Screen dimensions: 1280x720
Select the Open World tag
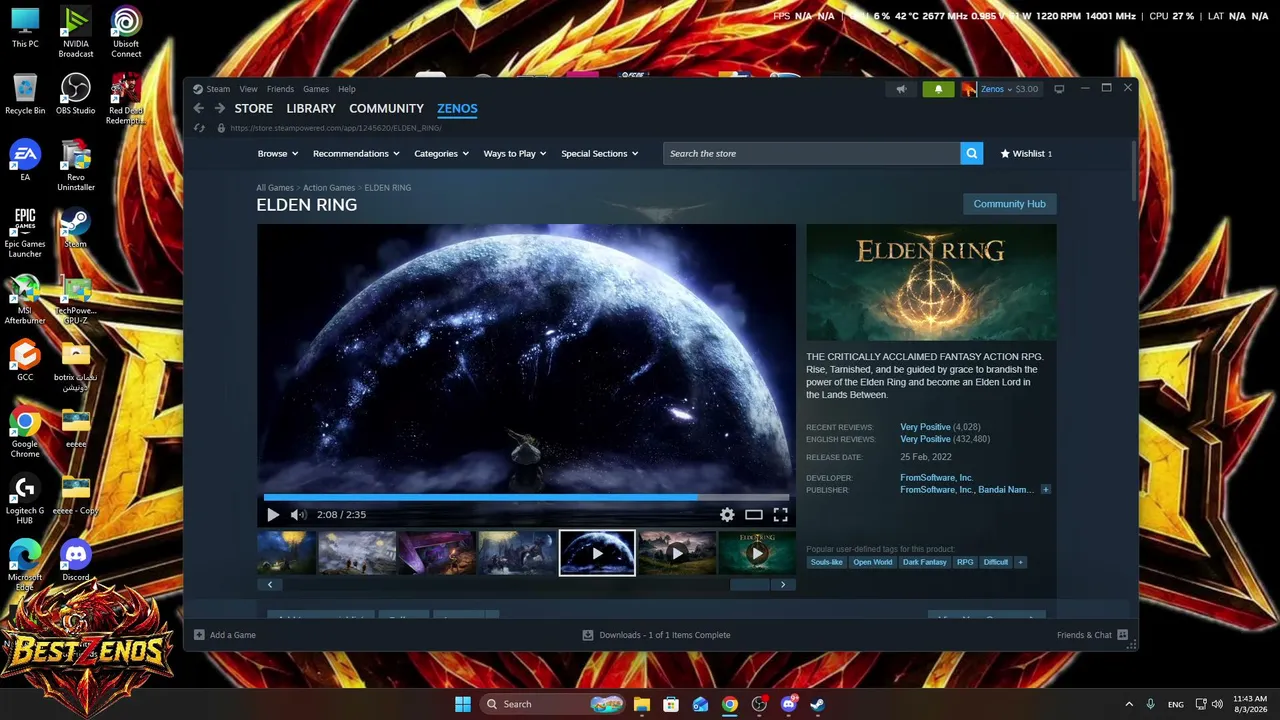click(x=872, y=562)
